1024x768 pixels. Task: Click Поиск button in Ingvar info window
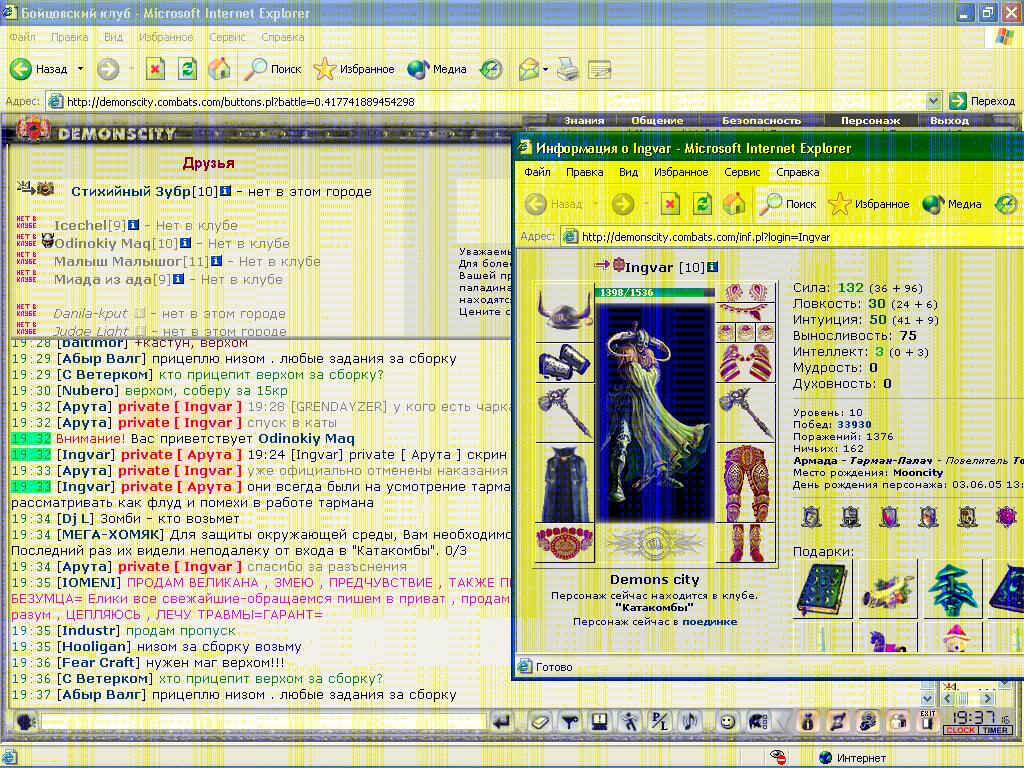(x=788, y=204)
